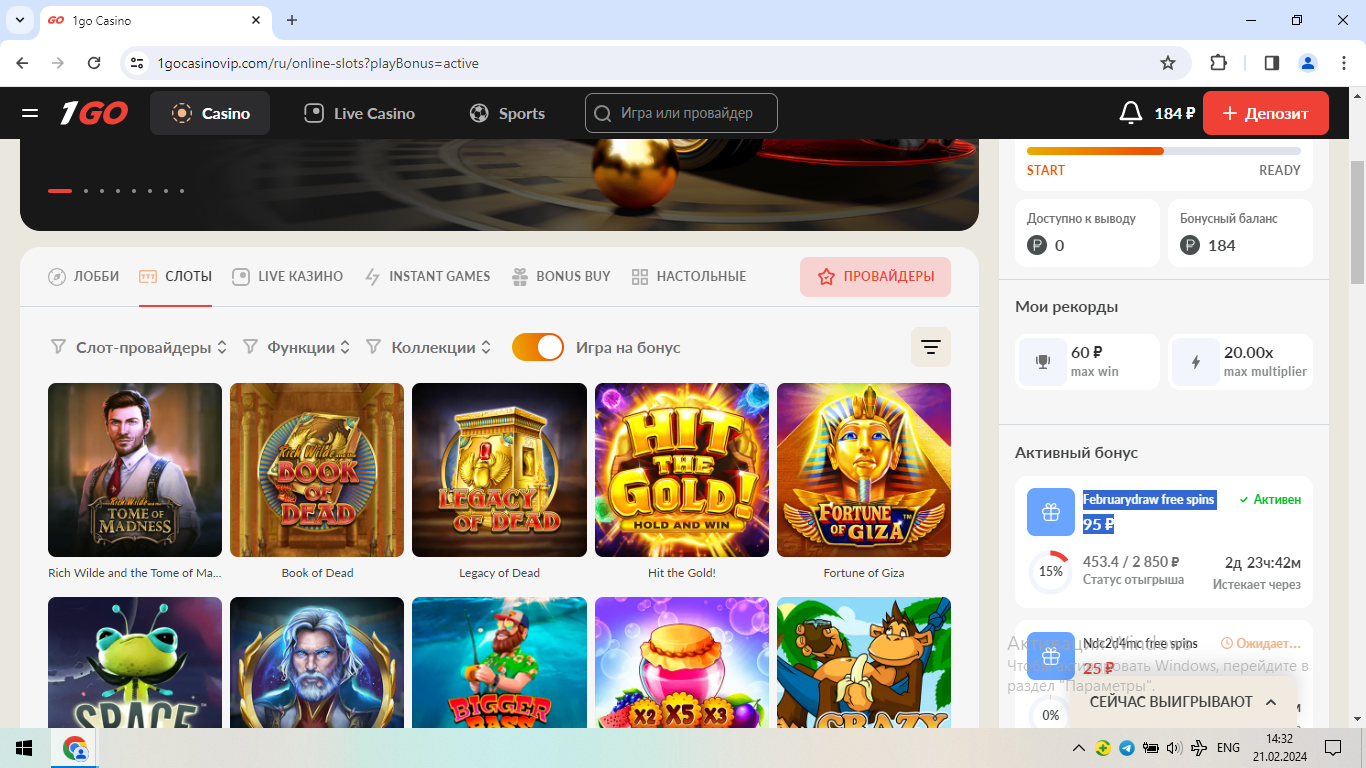This screenshot has height=768, width=1366.
Task: Open the BONUS BUY category tab
Action: point(561,276)
